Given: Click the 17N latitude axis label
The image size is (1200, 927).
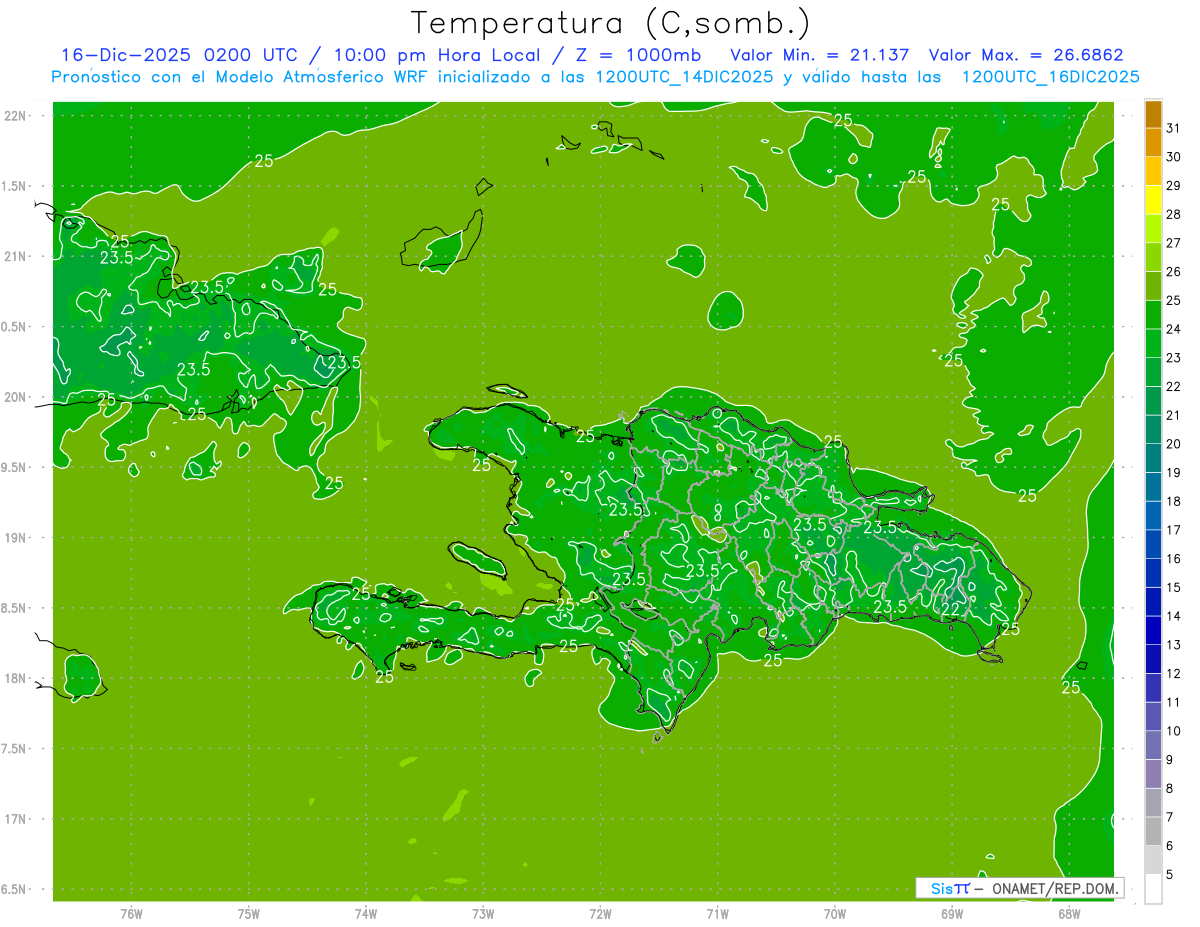Looking at the screenshot, I should (16, 819).
